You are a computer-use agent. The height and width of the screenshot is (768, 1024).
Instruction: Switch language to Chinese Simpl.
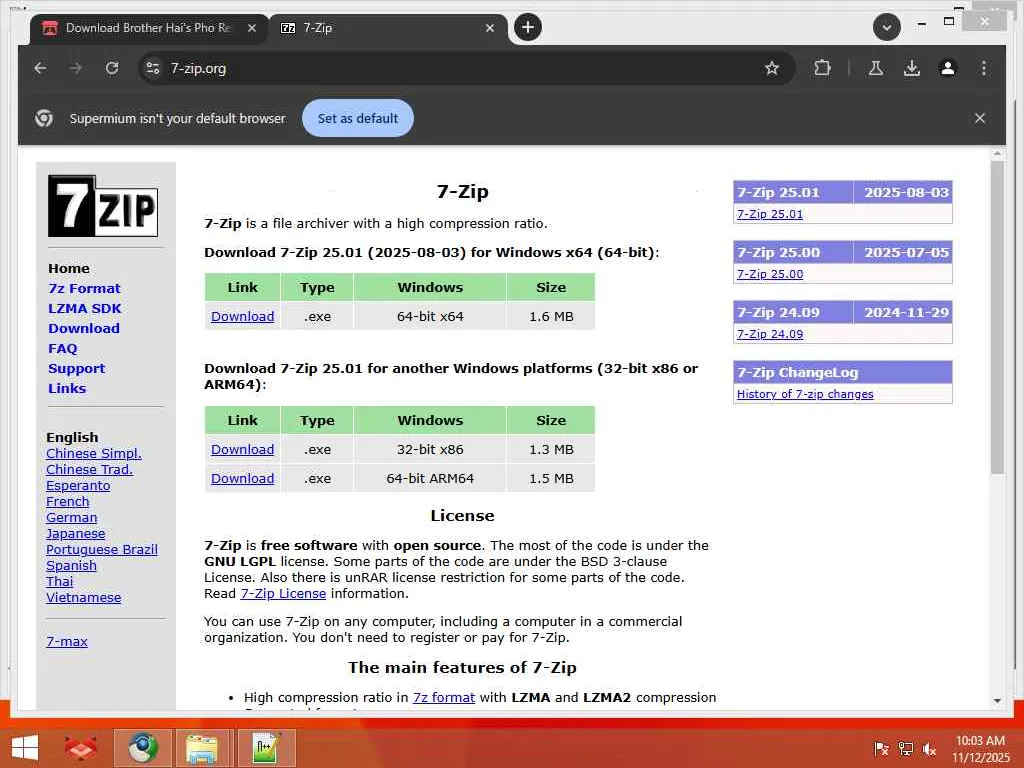93,453
